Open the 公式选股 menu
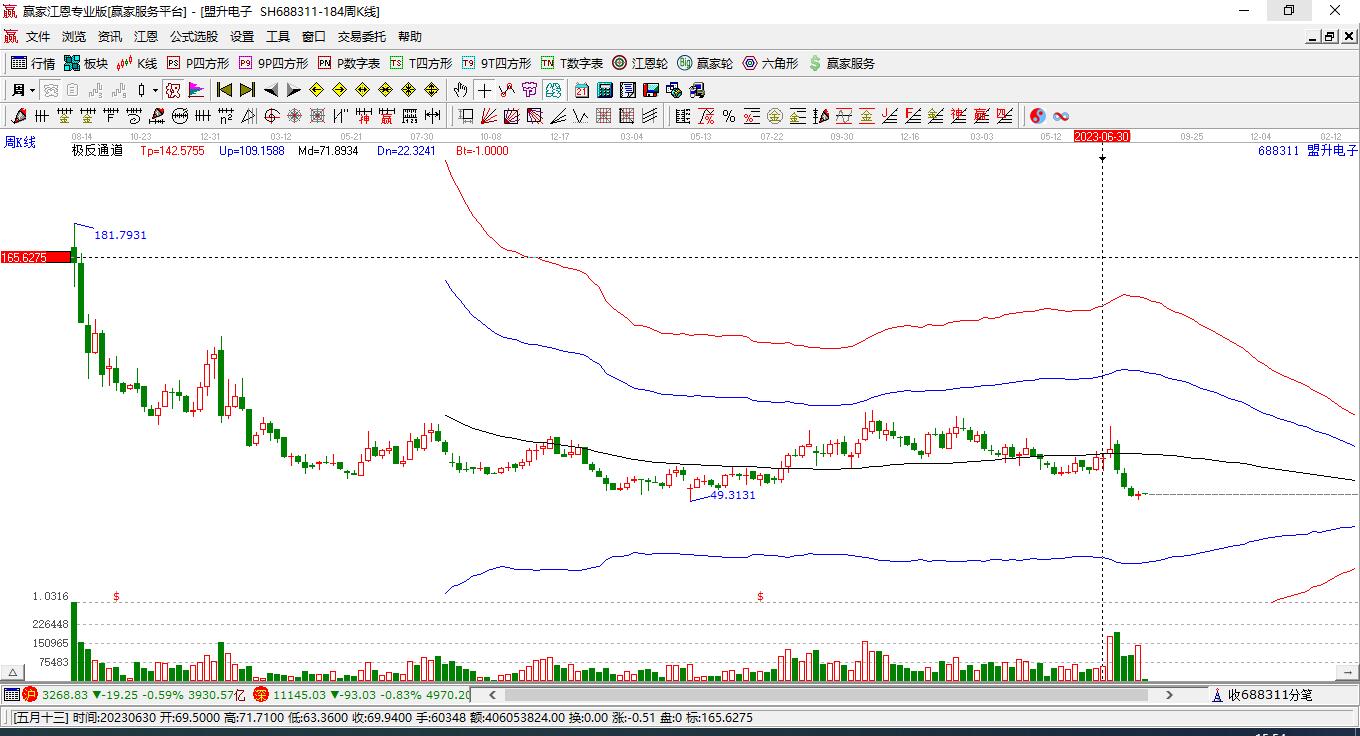The image size is (1360, 736). point(193,37)
